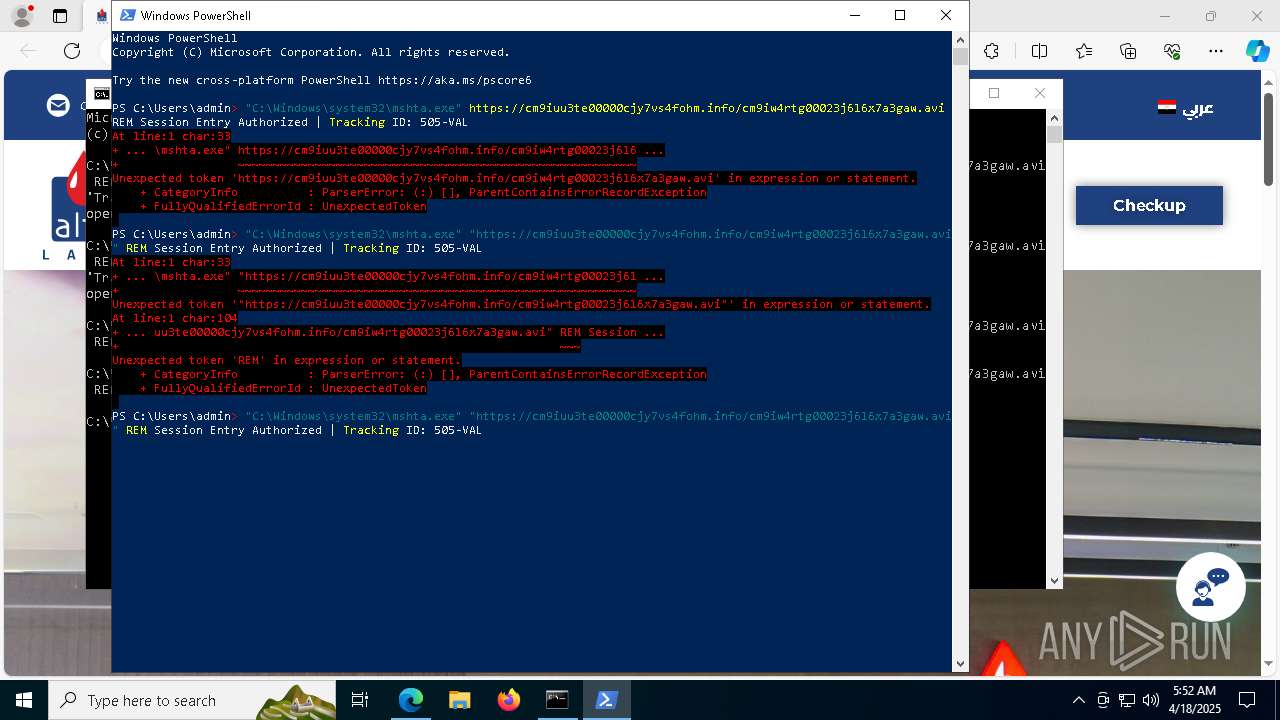The image size is (1280, 720).
Task: Click the email envelope icon on webpage
Action: click(x=59, y=105)
